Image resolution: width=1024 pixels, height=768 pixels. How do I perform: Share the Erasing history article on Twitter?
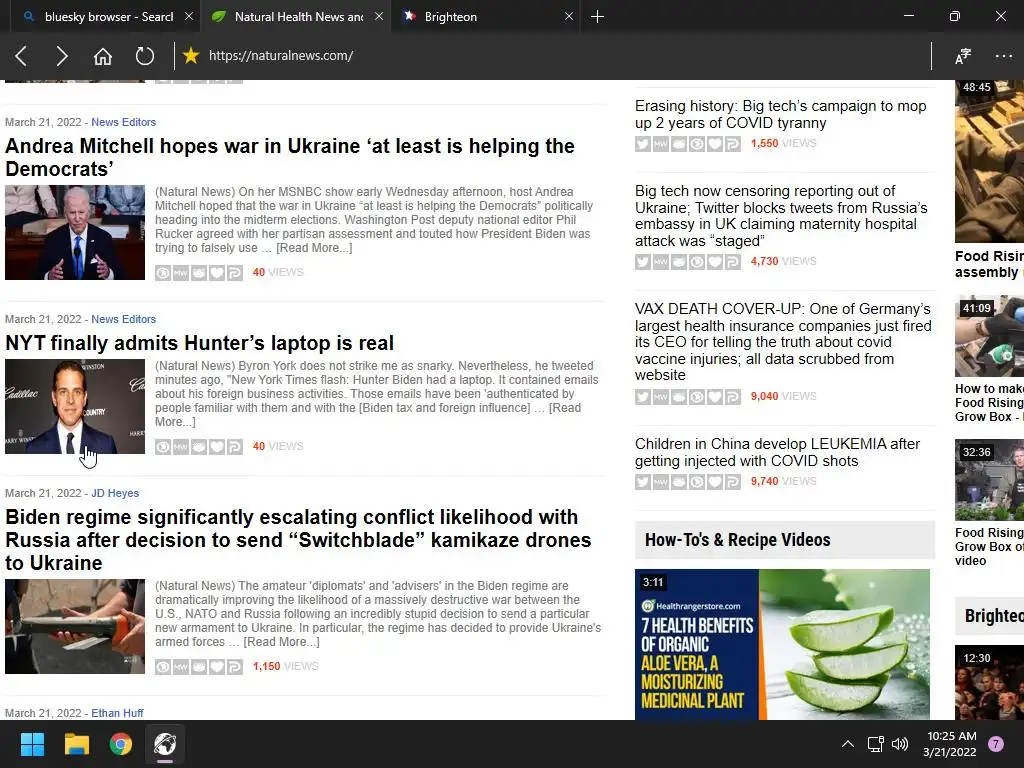[643, 144]
